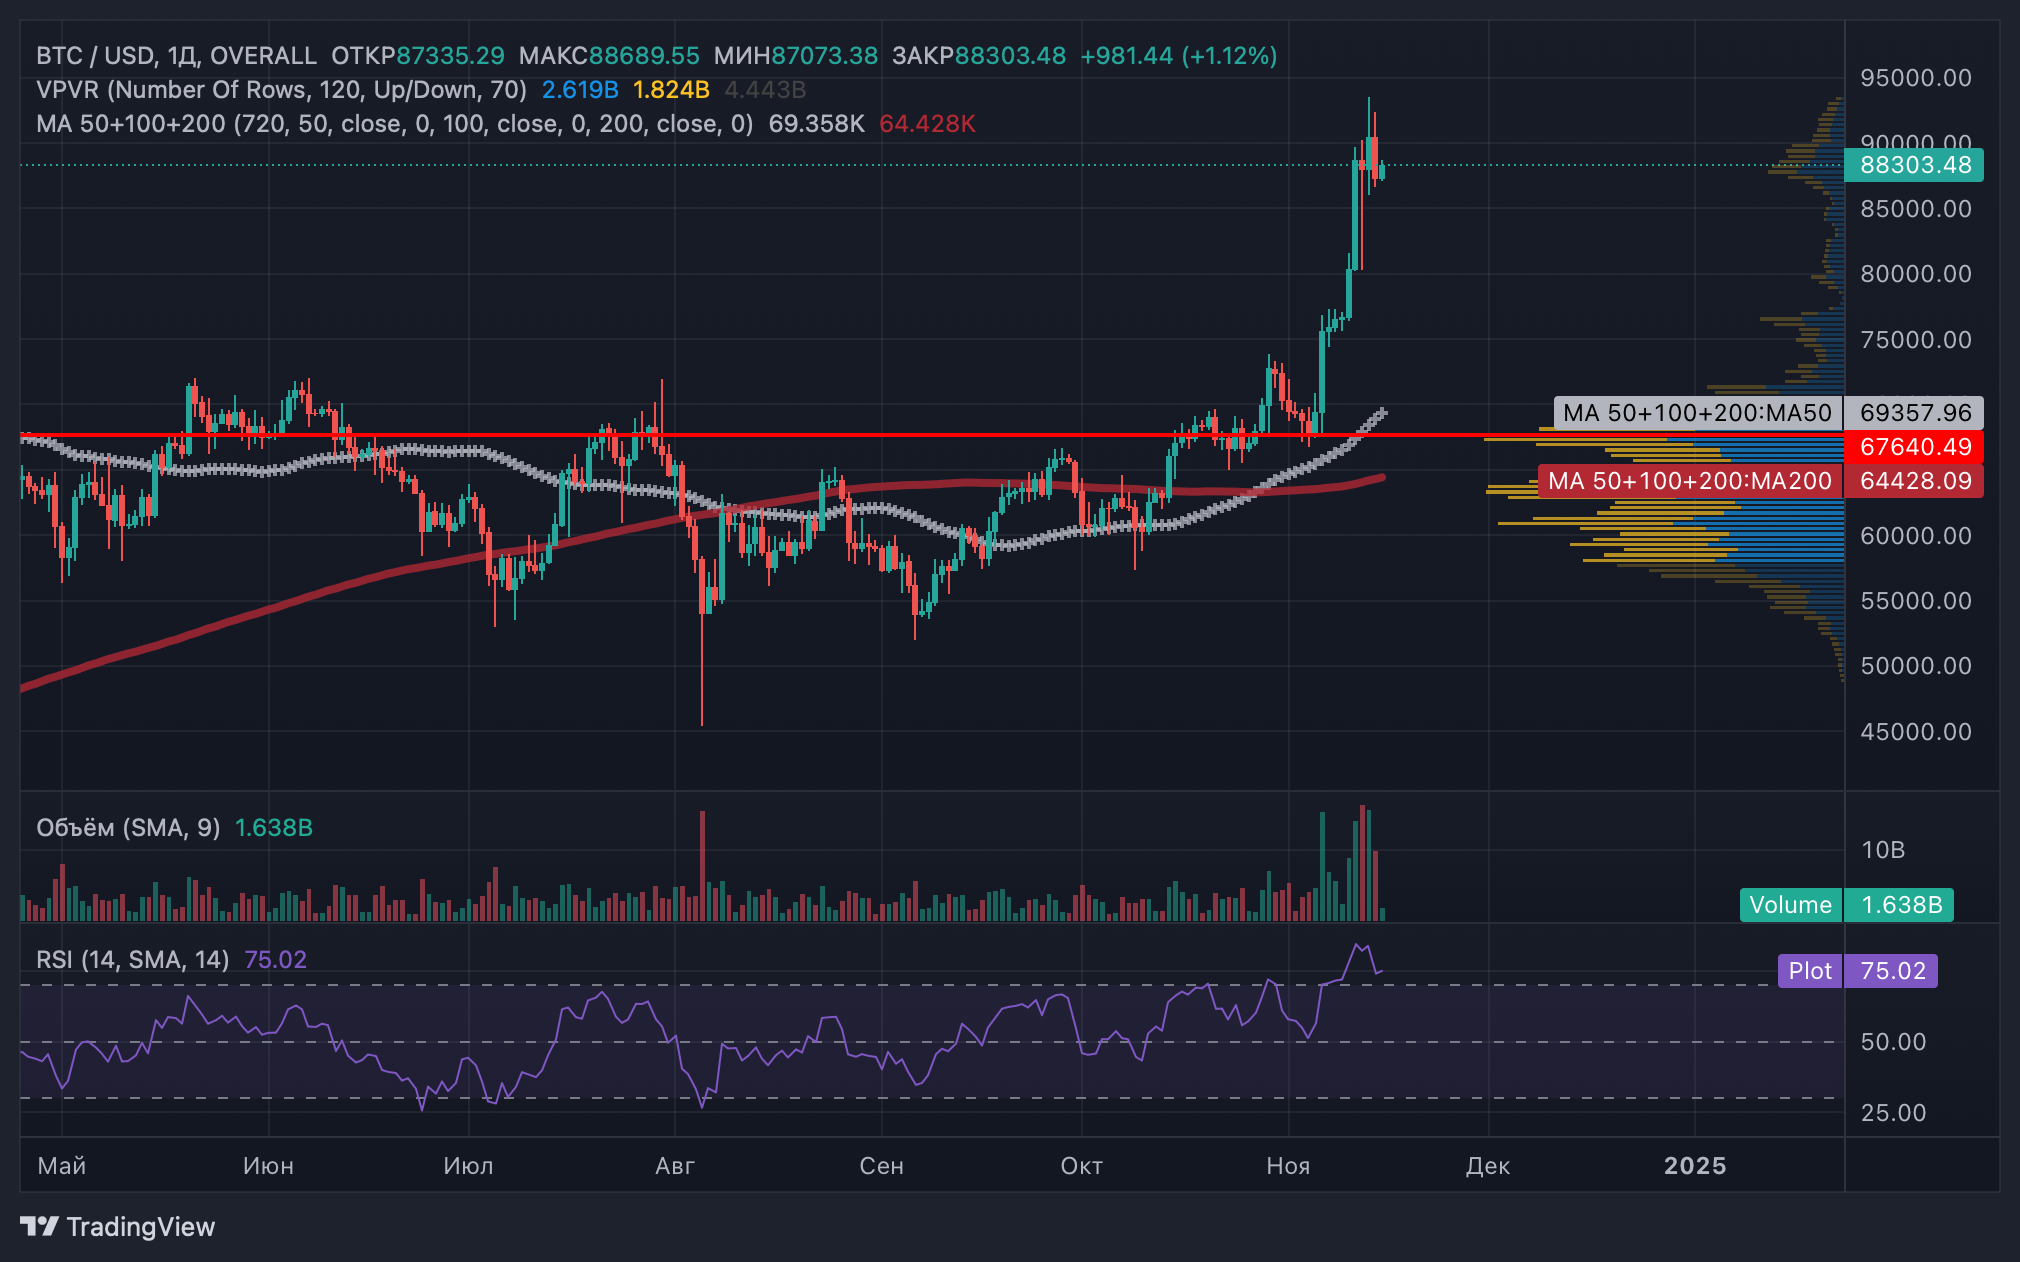Click the 60000.00 price axis label

tap(1916, 536)
